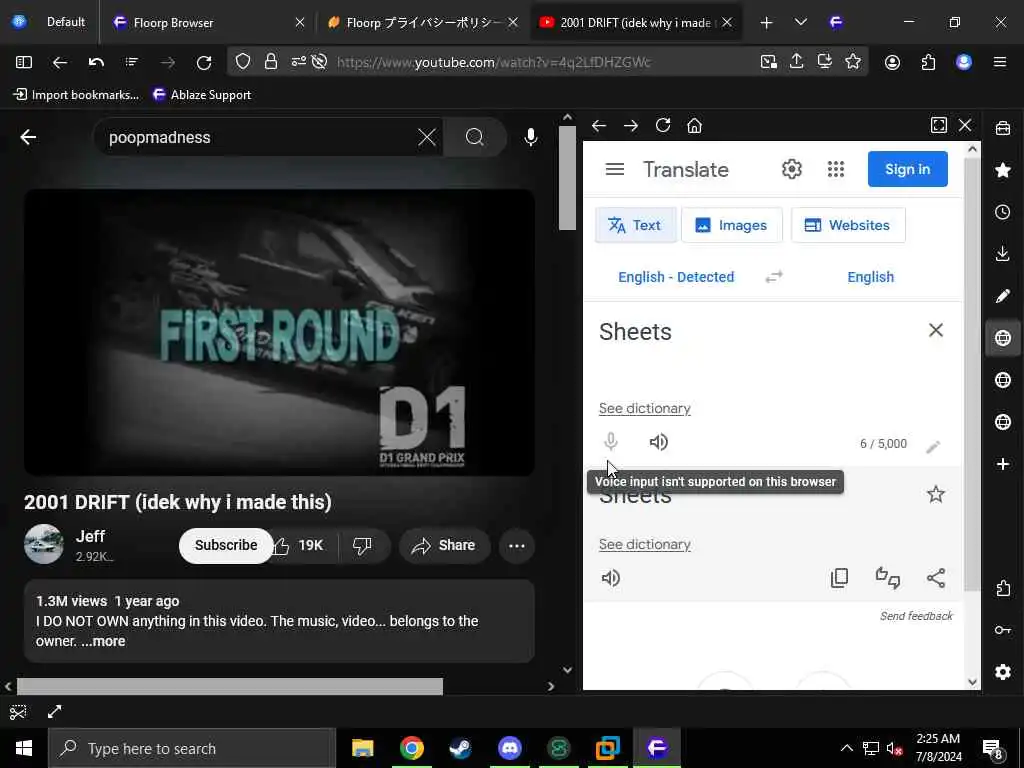
Task: Share translation icon
Action: click(x=936, y=578)
